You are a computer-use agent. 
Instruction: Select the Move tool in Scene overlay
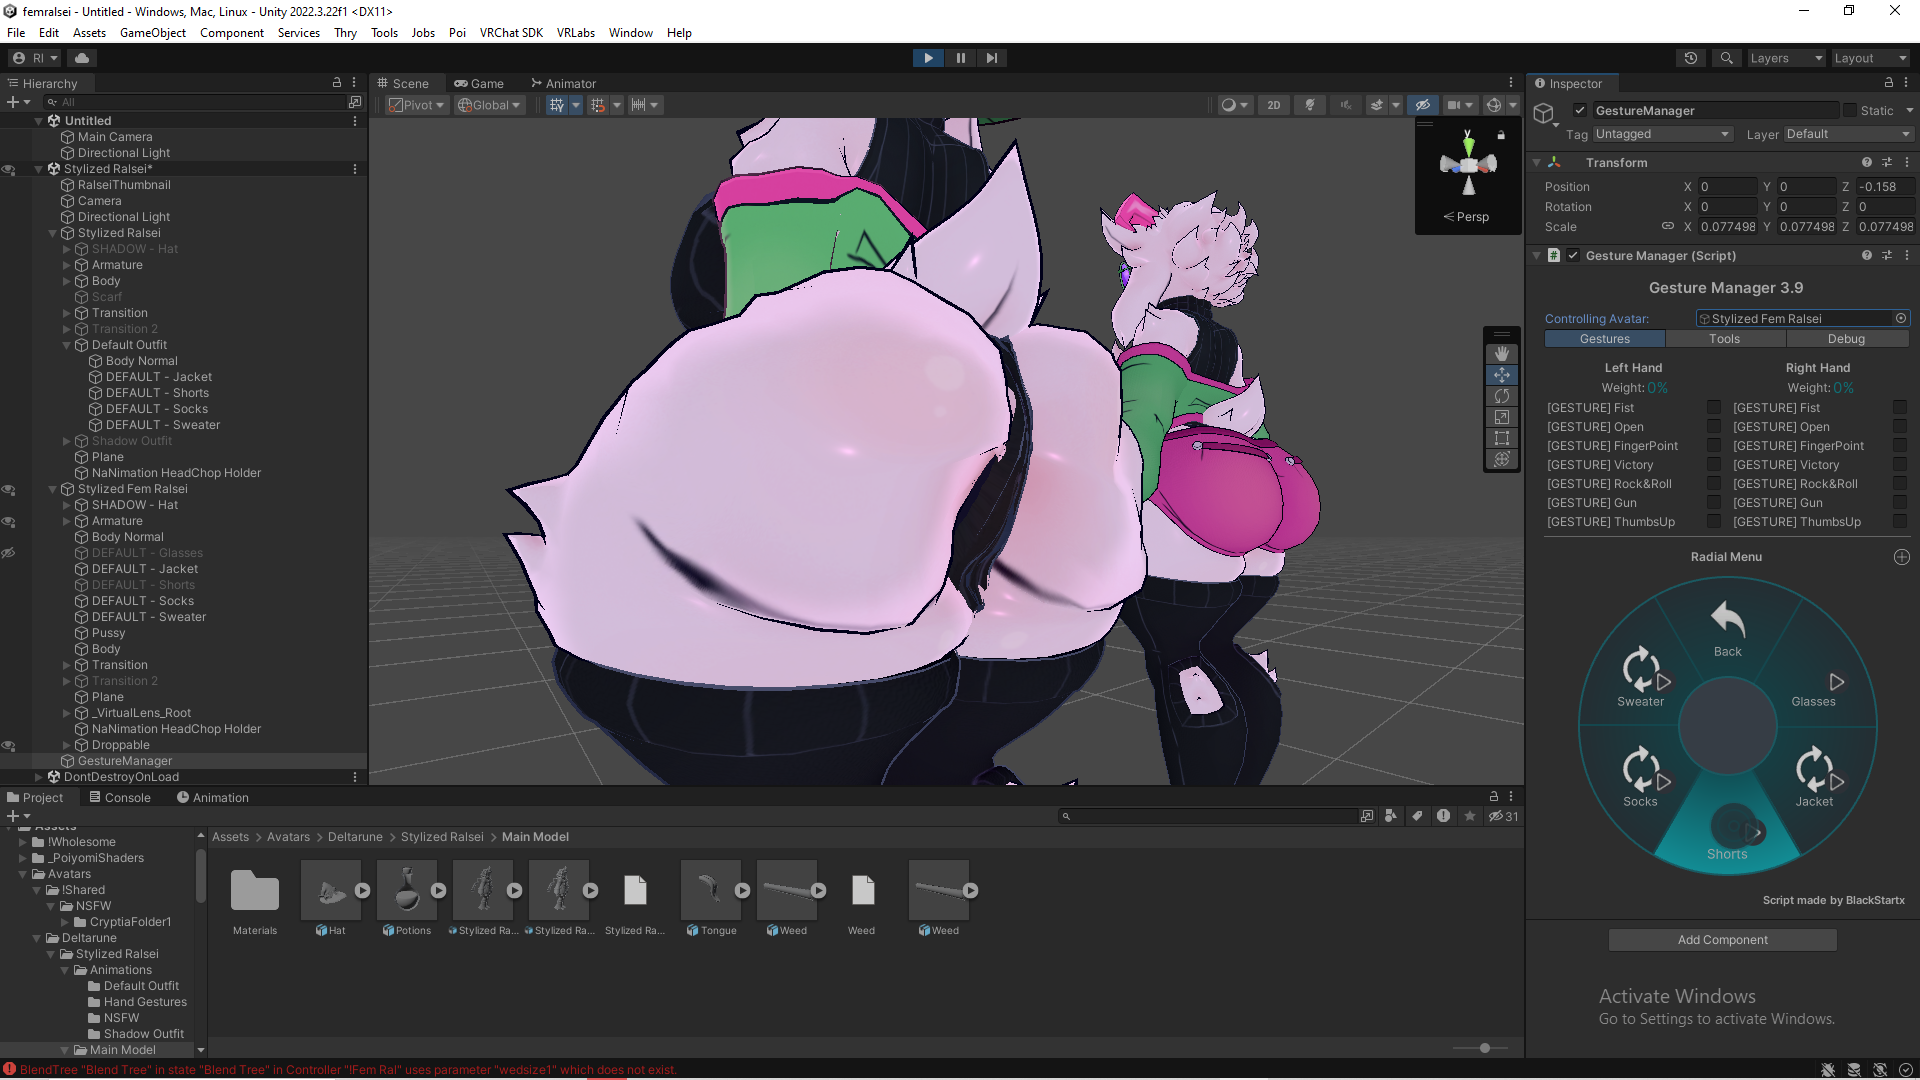tap(1501, 375)
